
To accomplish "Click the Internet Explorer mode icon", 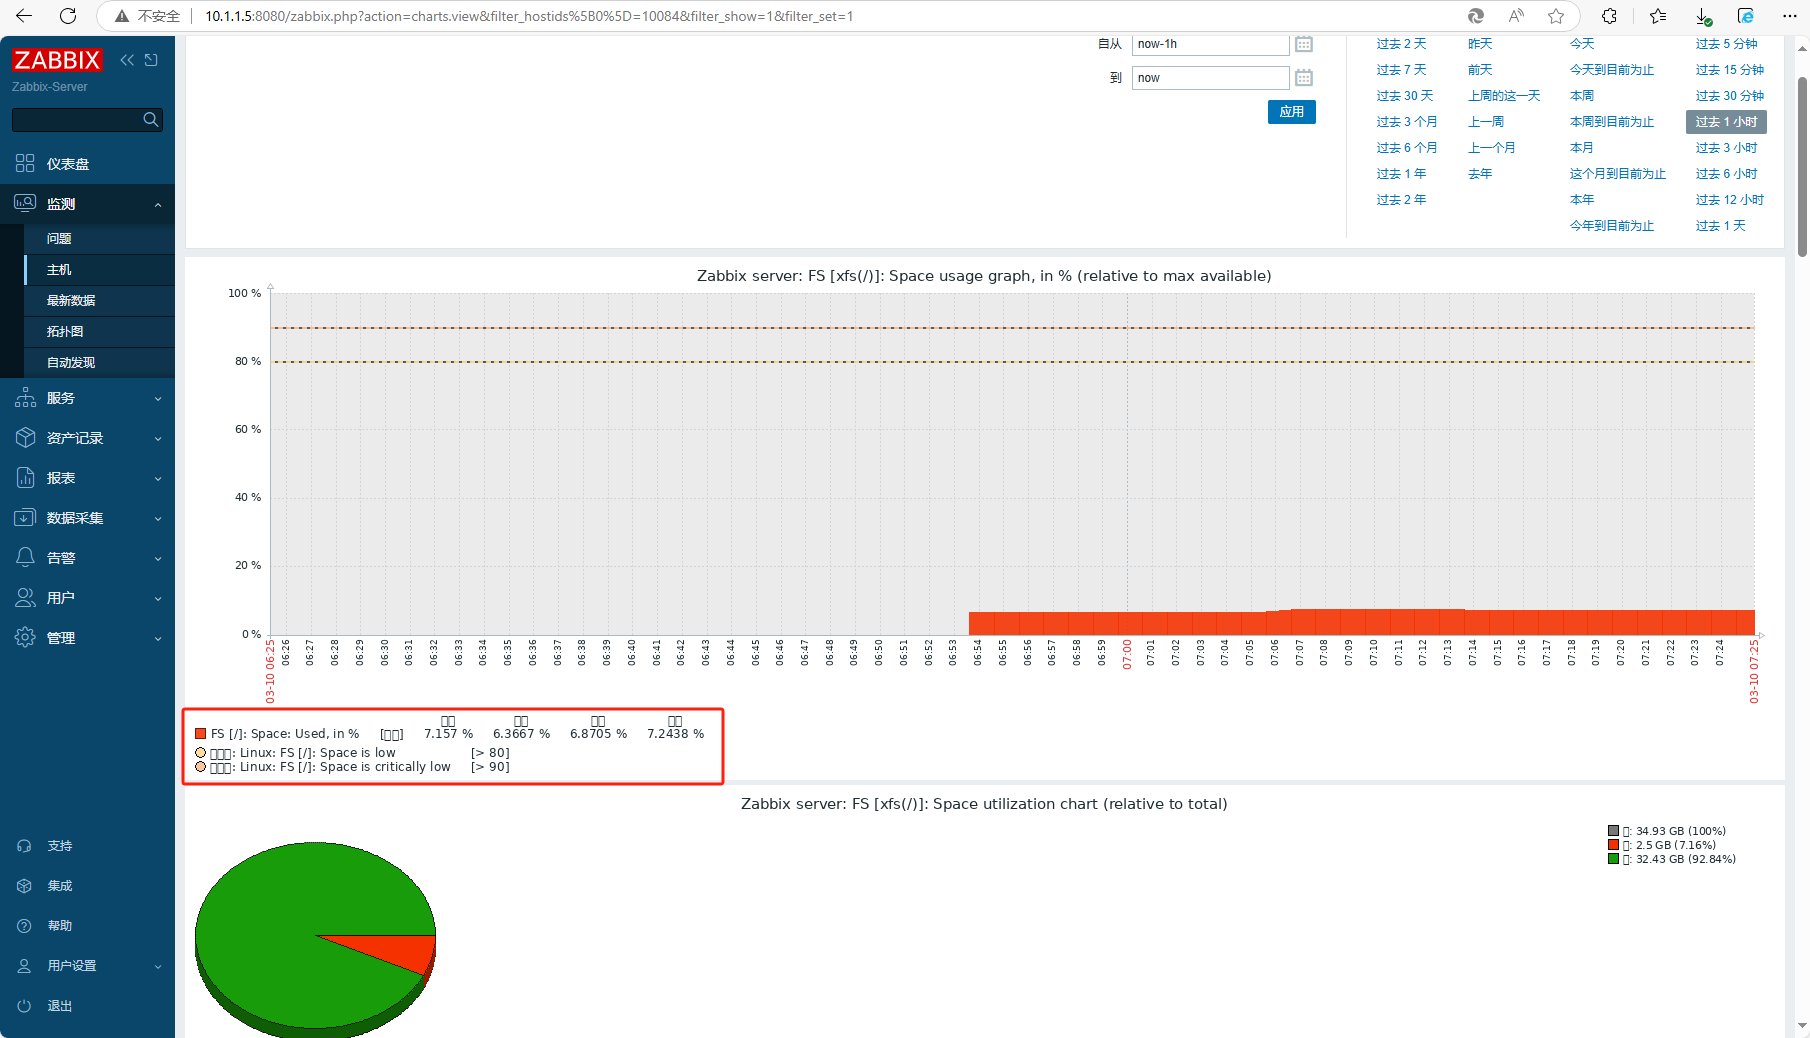I will pyautogui.click(x=1746, y=16).
